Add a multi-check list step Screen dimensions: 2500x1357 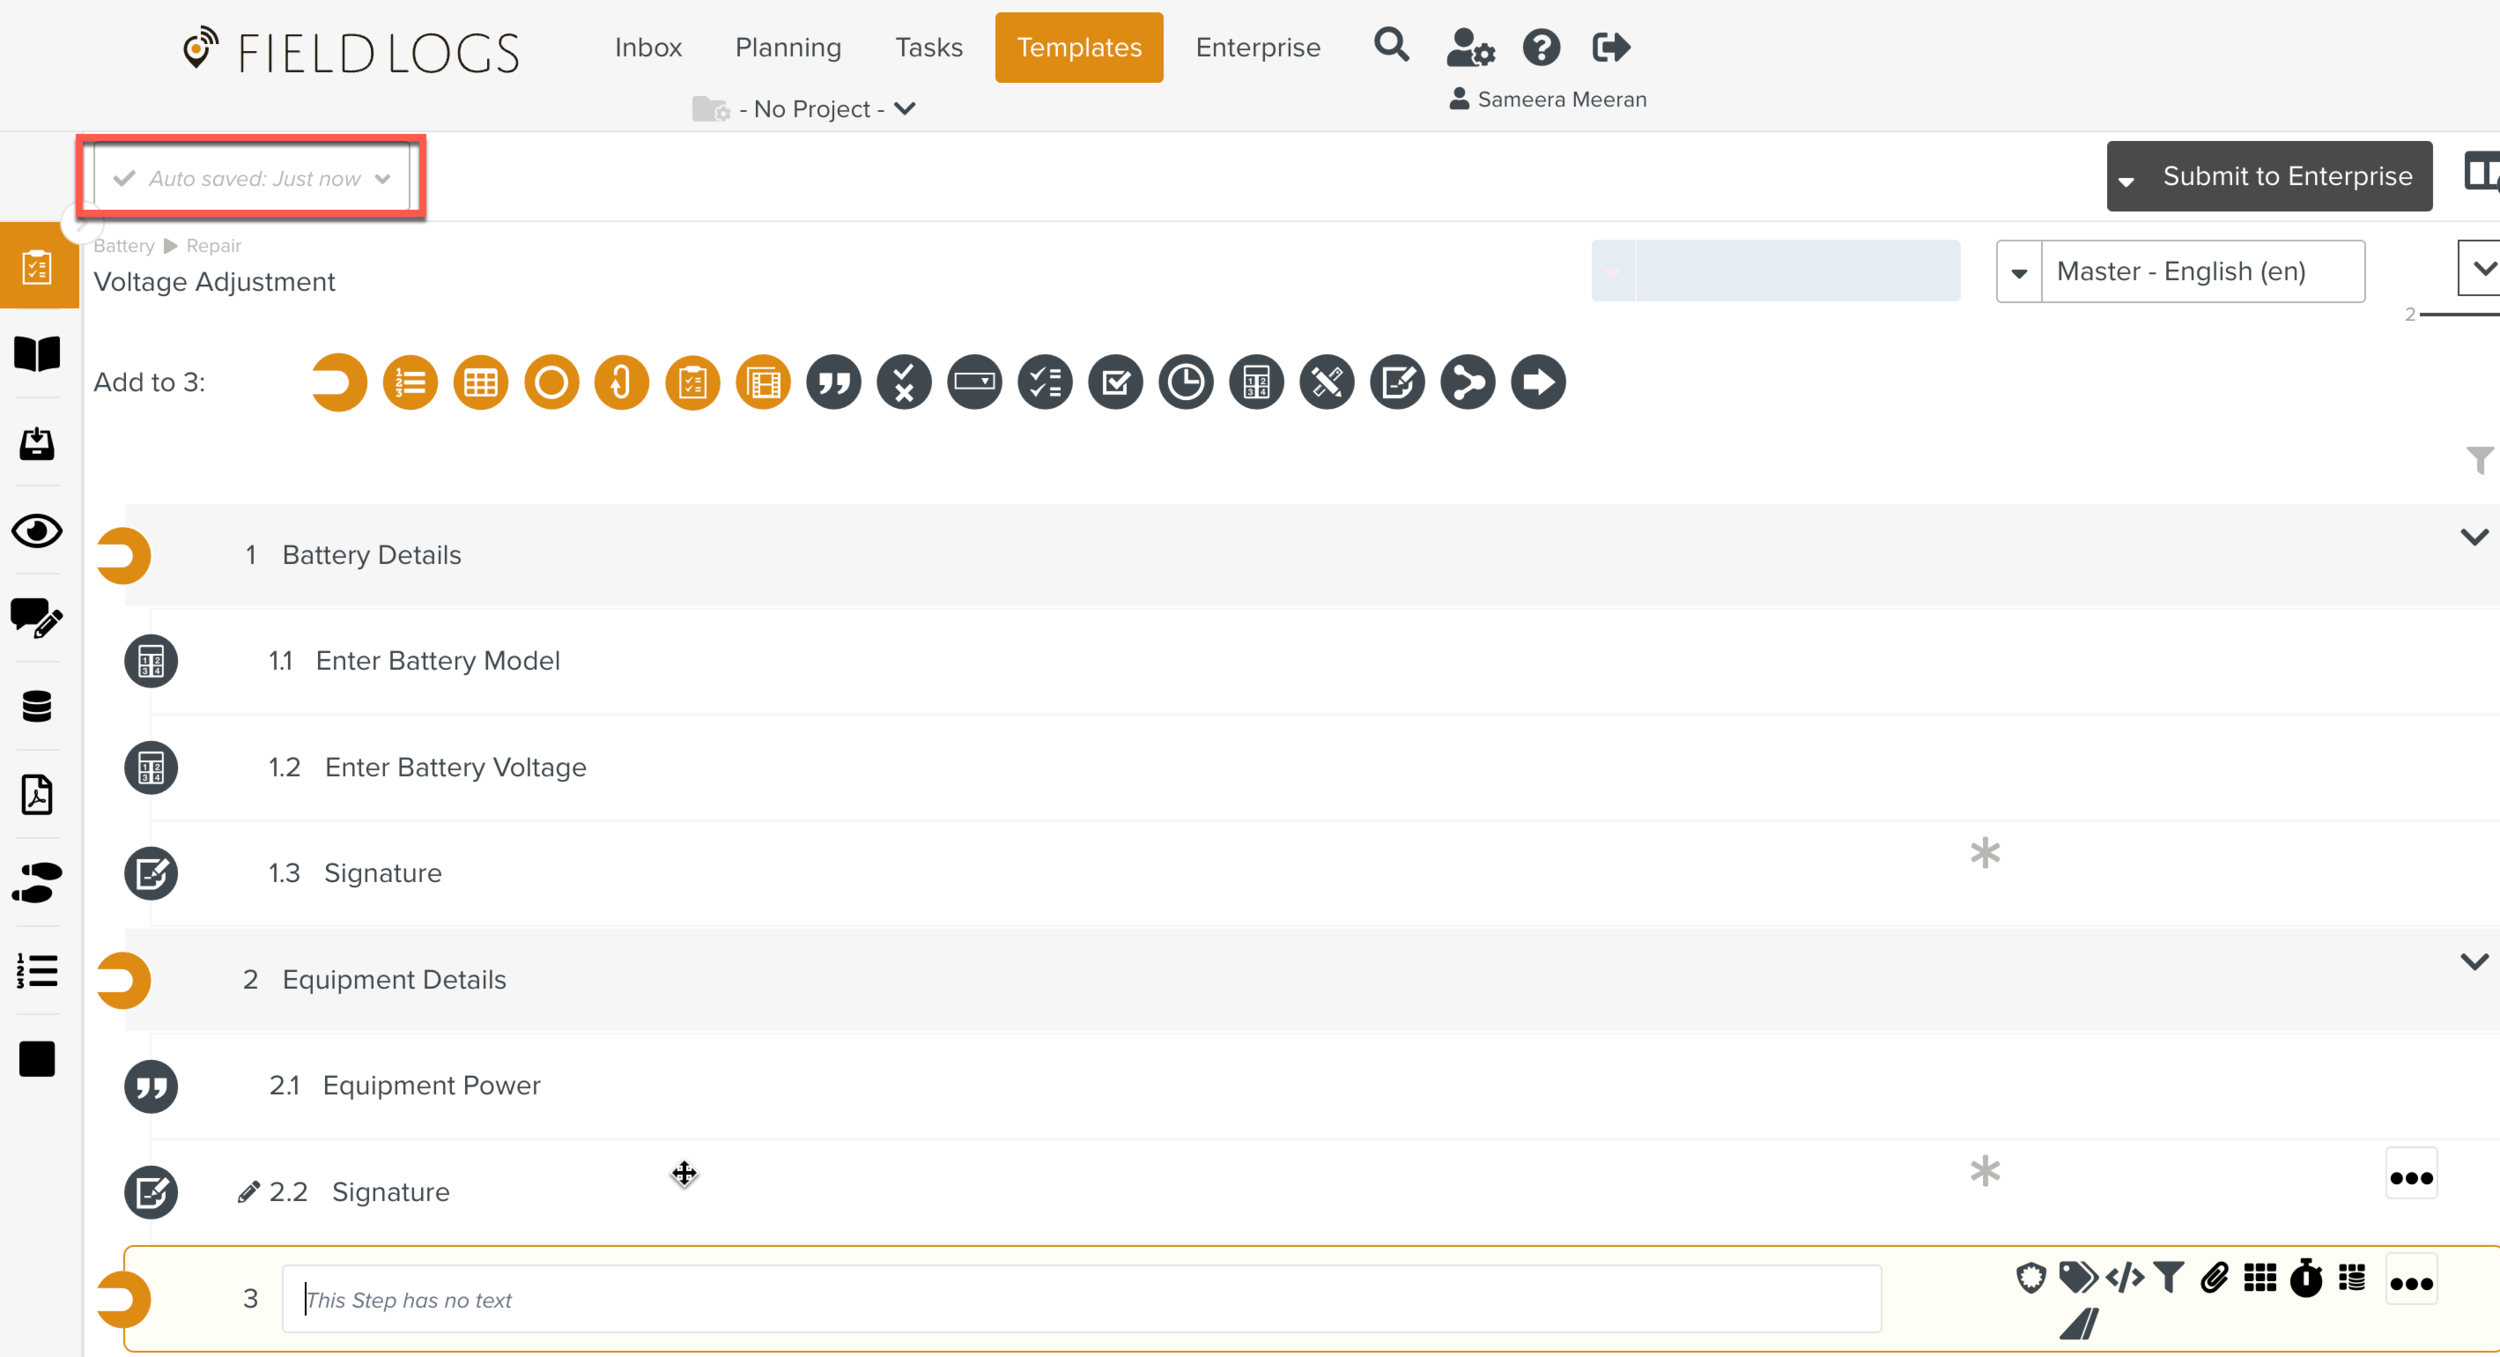1045,382
